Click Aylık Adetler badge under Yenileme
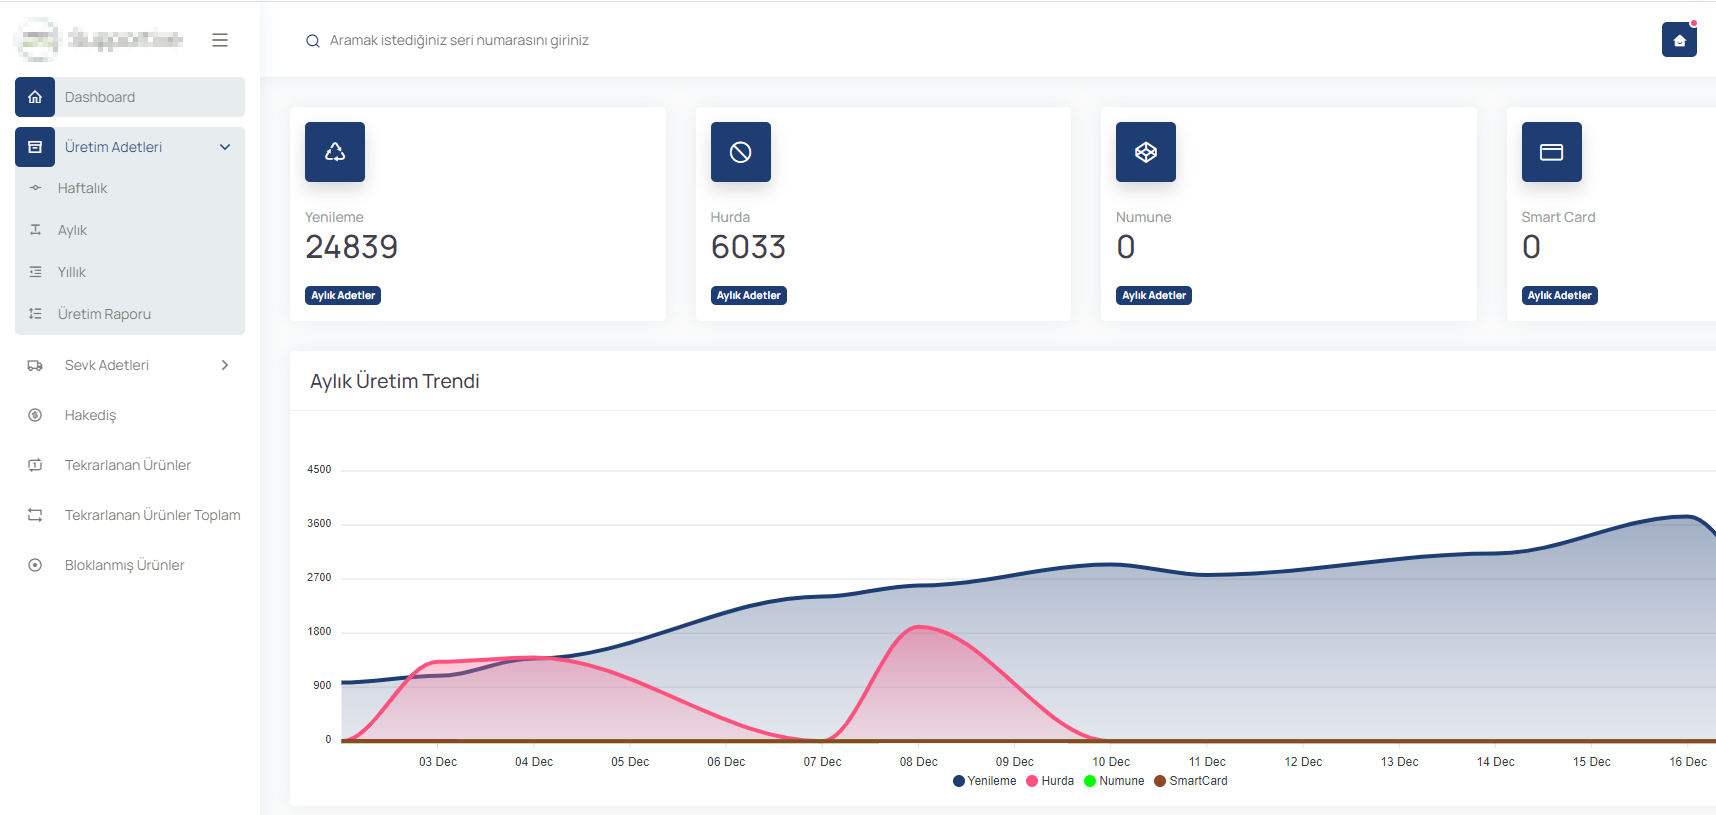Viewport: 1716px width, 815px height. coord(343,295)
